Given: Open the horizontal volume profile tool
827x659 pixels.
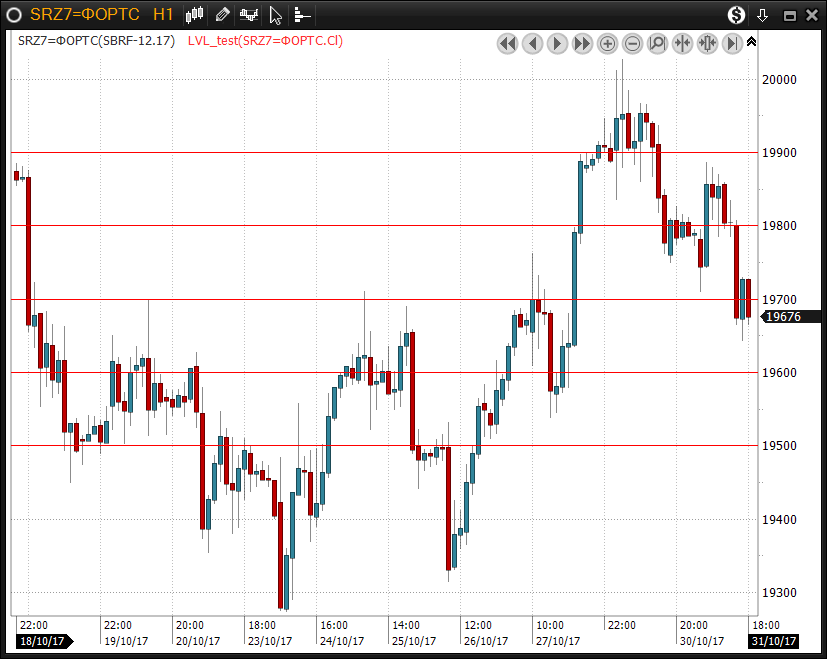Looking at the screenshot, I should coord(301,15).
